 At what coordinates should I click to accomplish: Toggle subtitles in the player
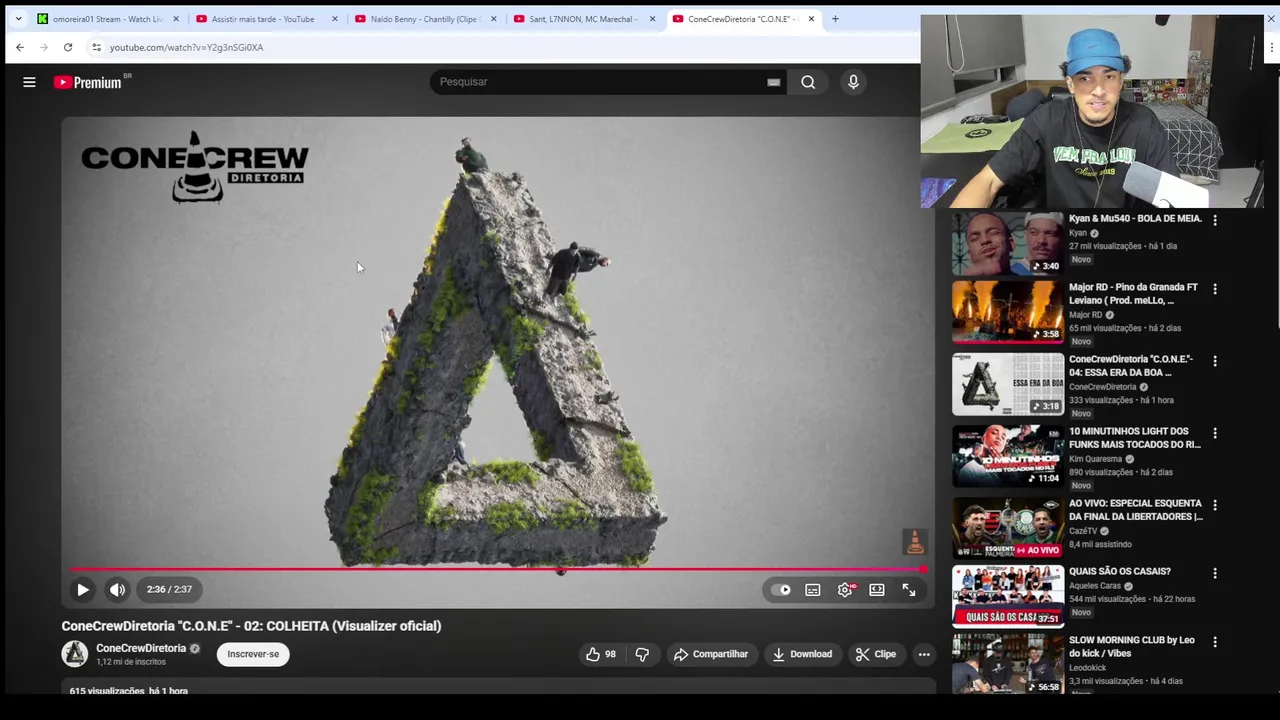[x=813, y=590]
